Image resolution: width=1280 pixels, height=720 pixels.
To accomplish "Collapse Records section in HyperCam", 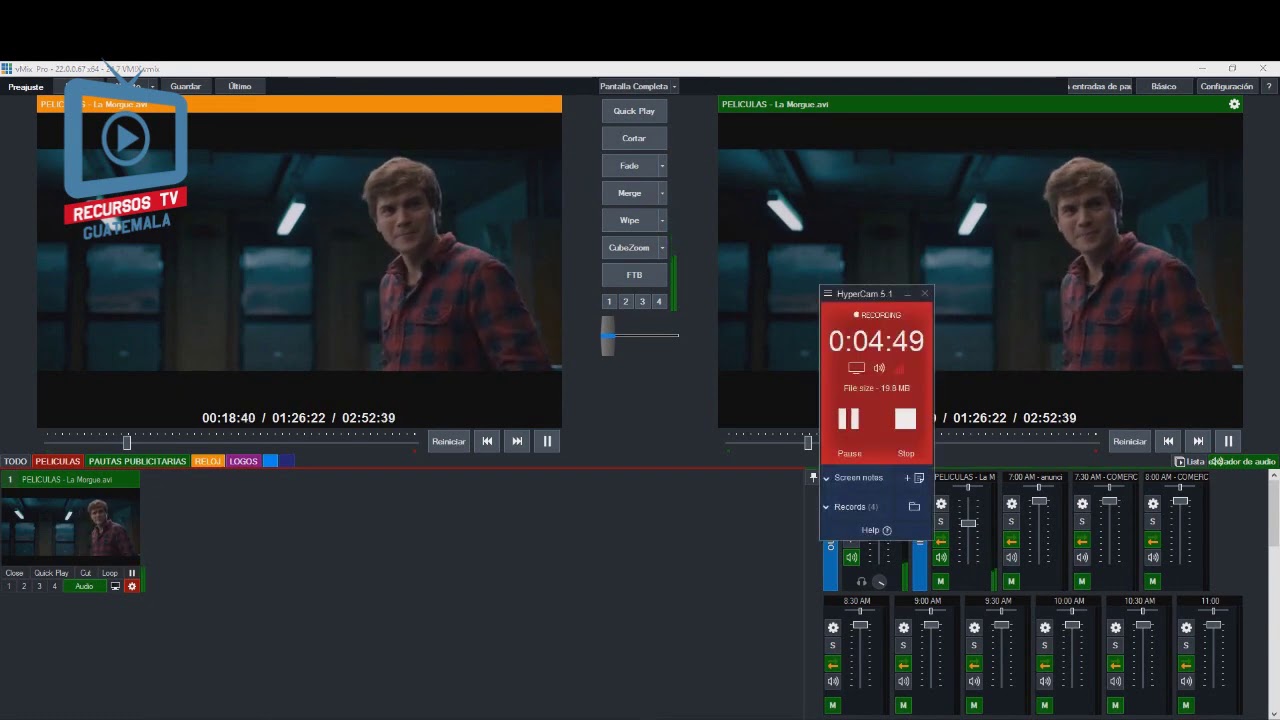I will (x=826, y=507).
